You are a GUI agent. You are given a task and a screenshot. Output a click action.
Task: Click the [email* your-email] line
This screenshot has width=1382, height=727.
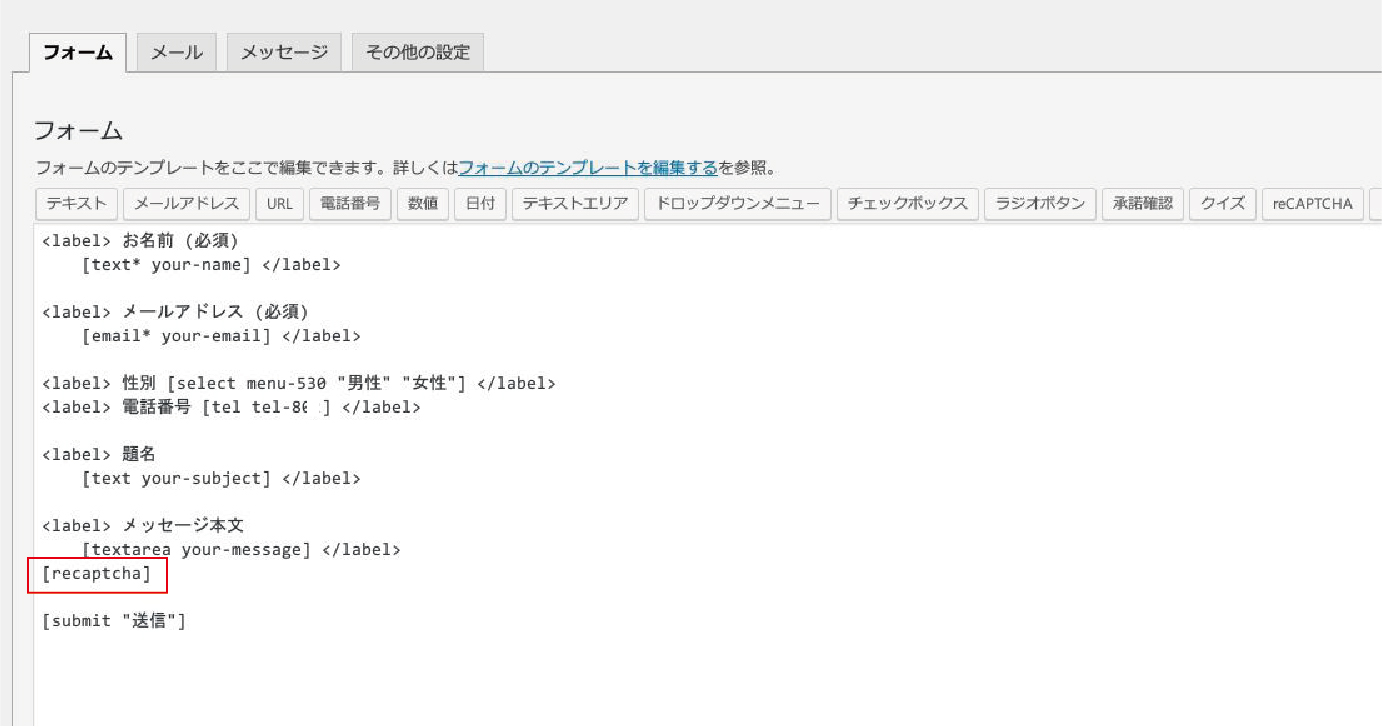221,336
